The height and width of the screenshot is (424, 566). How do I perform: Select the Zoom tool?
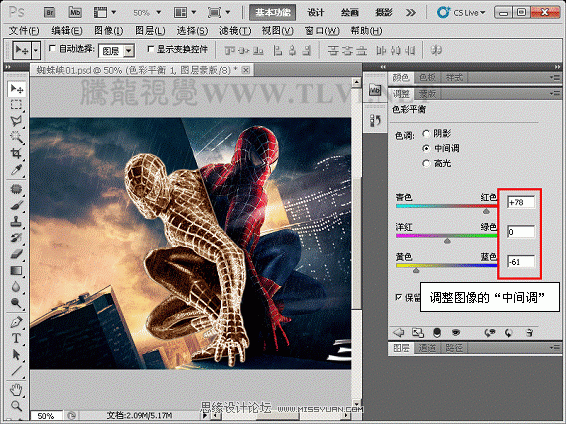(x=16, y=406)
